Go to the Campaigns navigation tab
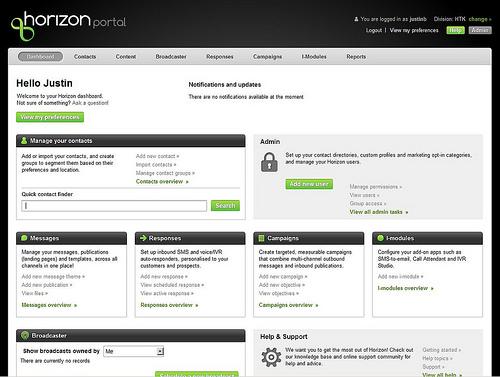 (x=267, y=57)
